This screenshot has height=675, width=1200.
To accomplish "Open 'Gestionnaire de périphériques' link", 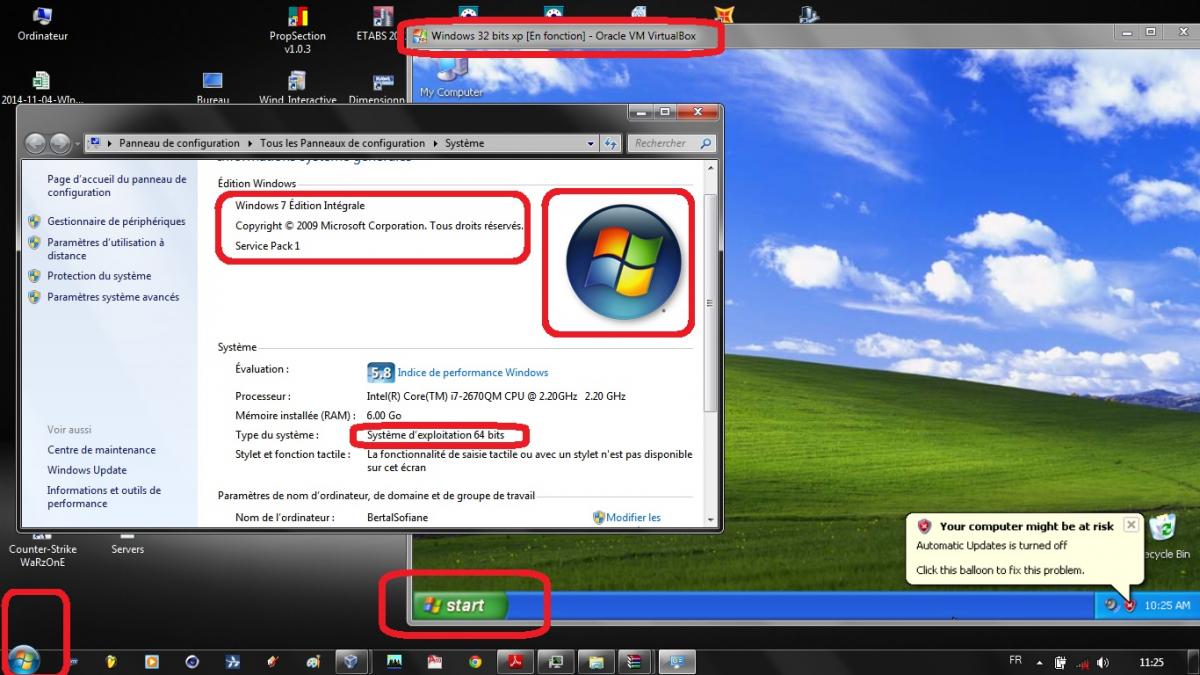I will [x=116, y=221].
